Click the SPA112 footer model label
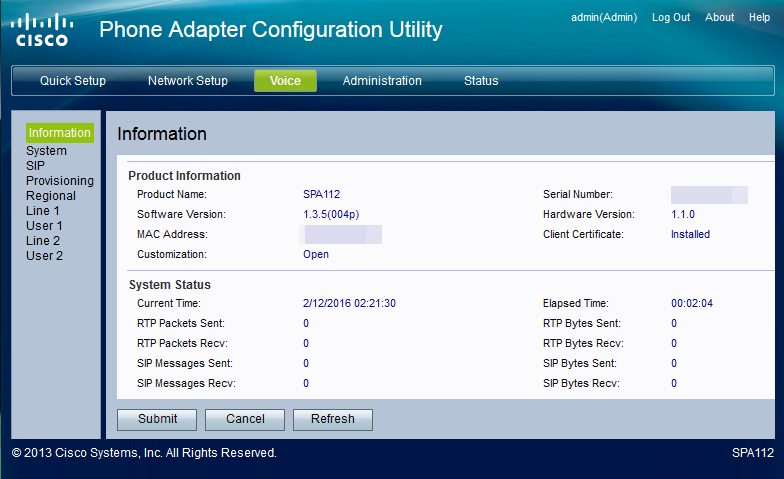 [x=752, y=452]
